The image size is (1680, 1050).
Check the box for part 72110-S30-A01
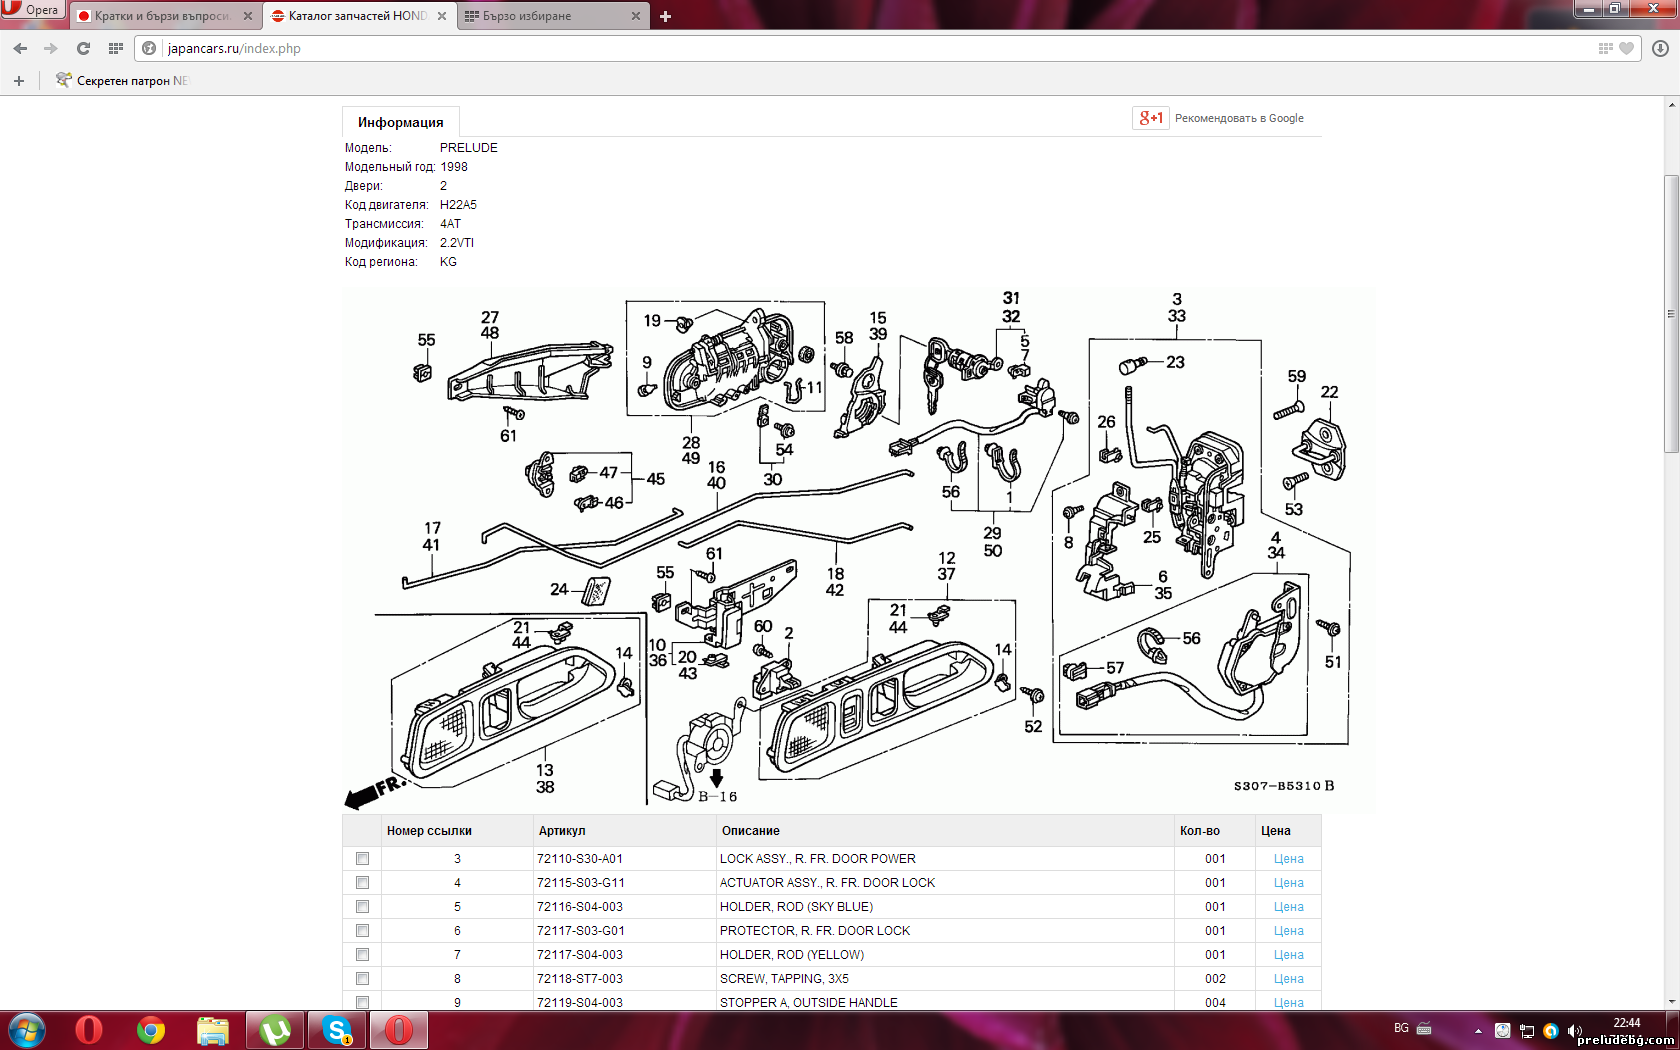[x=362, y=859]
